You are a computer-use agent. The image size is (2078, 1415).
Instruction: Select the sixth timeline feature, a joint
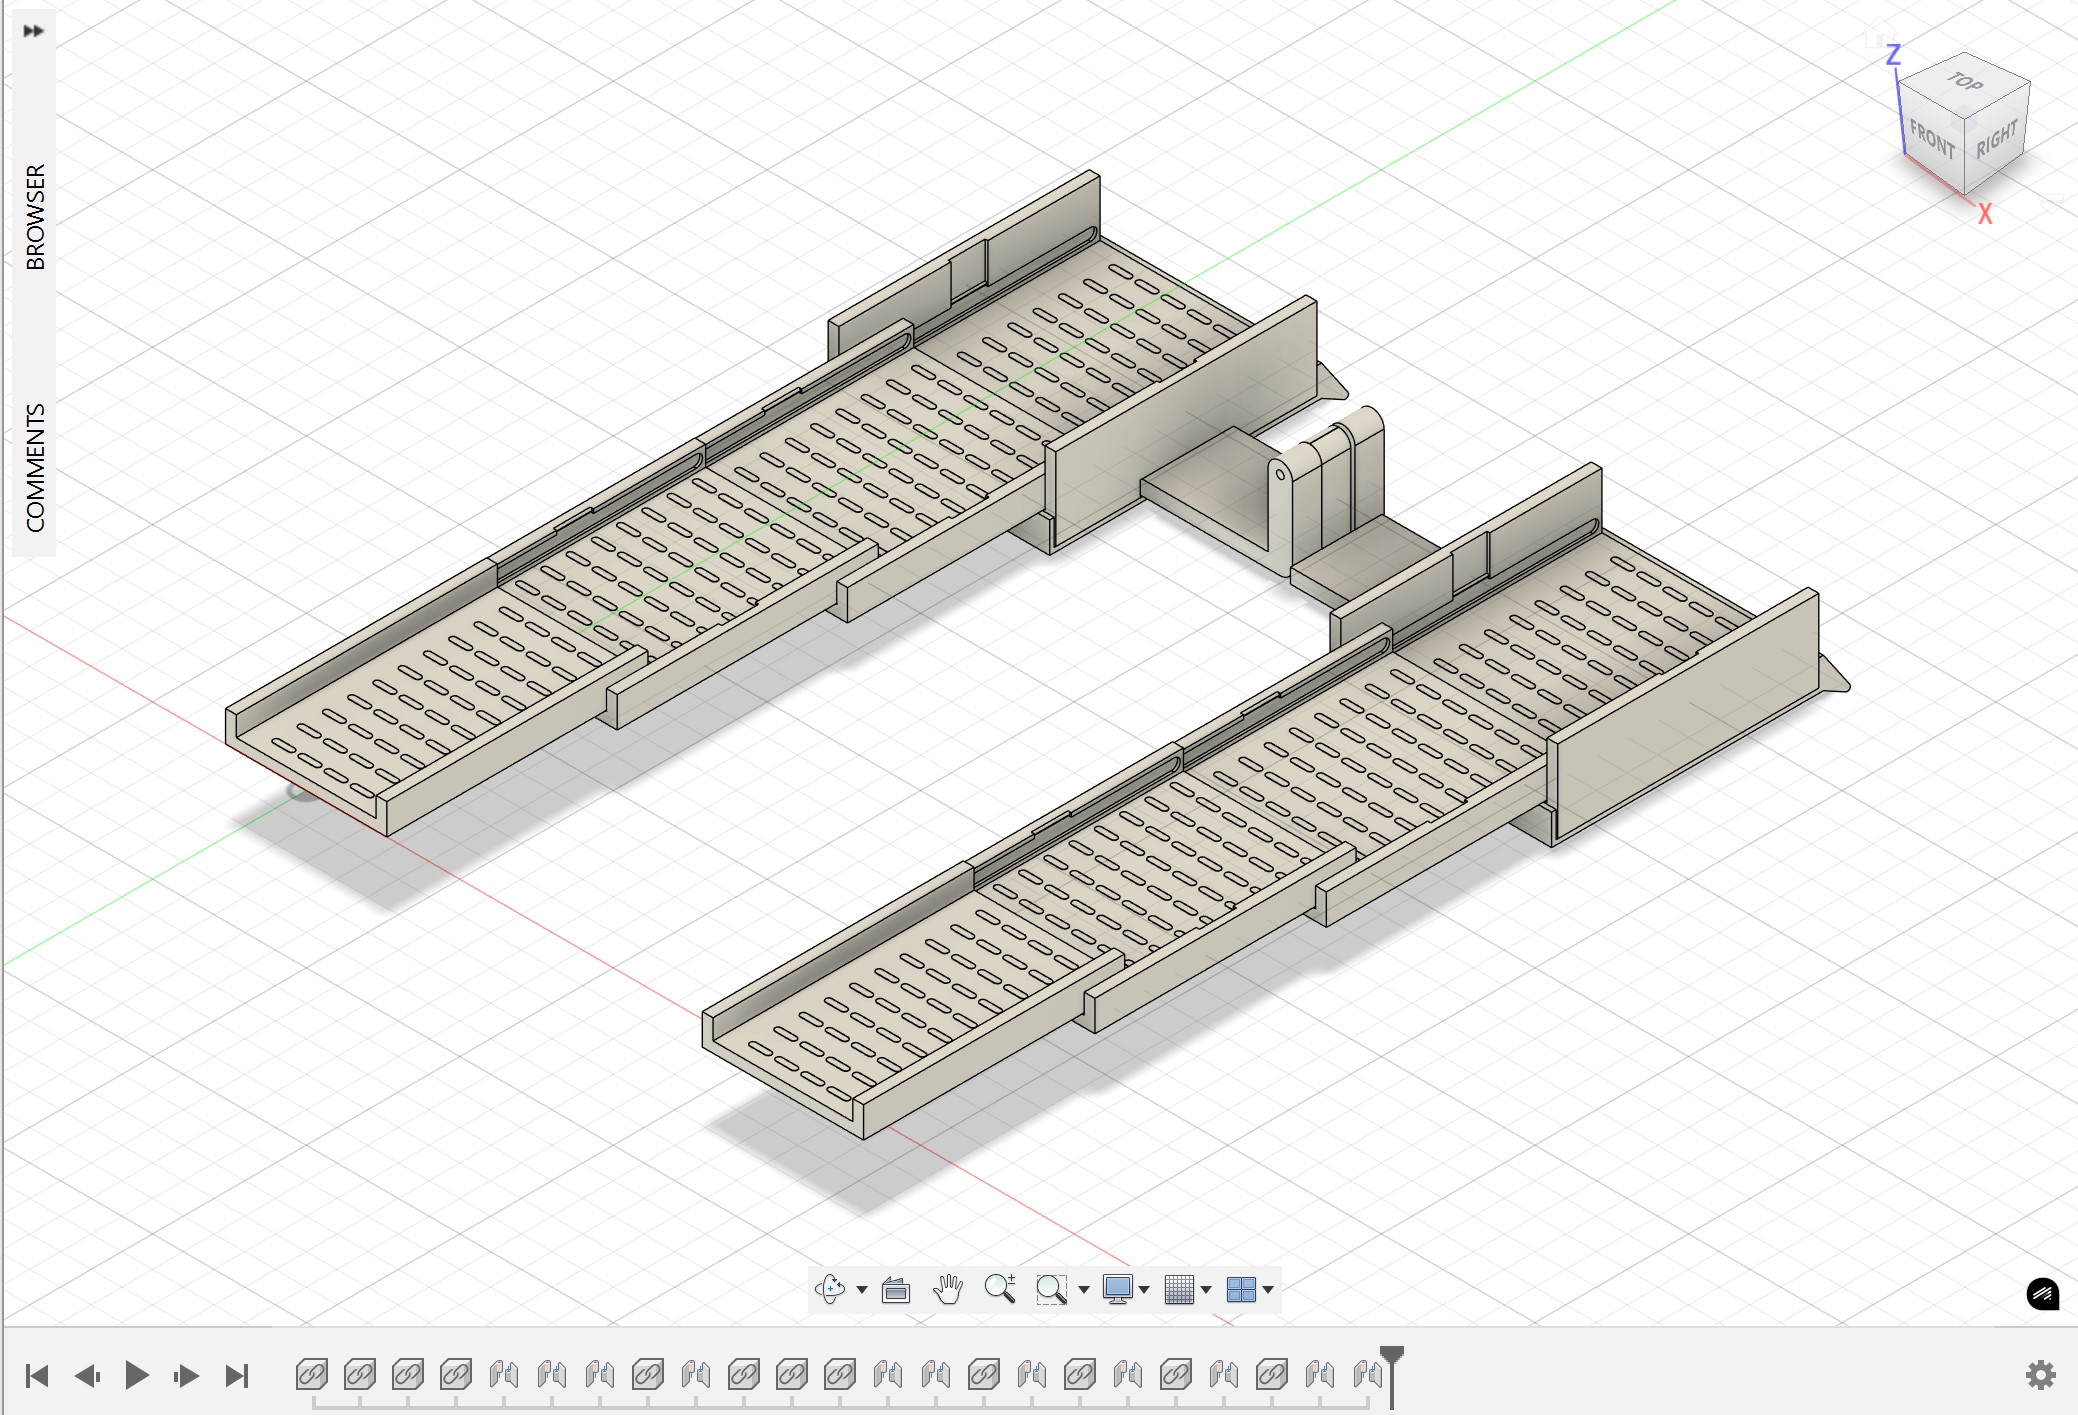[552, 1375]
